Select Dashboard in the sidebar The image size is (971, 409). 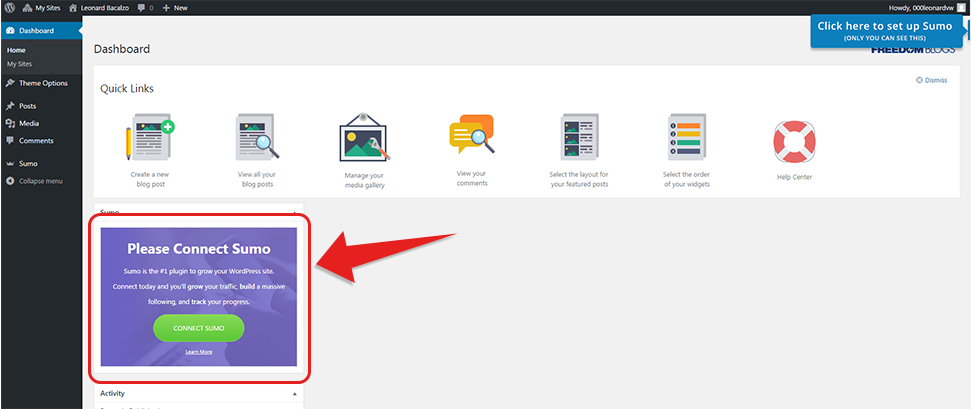[41, 30]
